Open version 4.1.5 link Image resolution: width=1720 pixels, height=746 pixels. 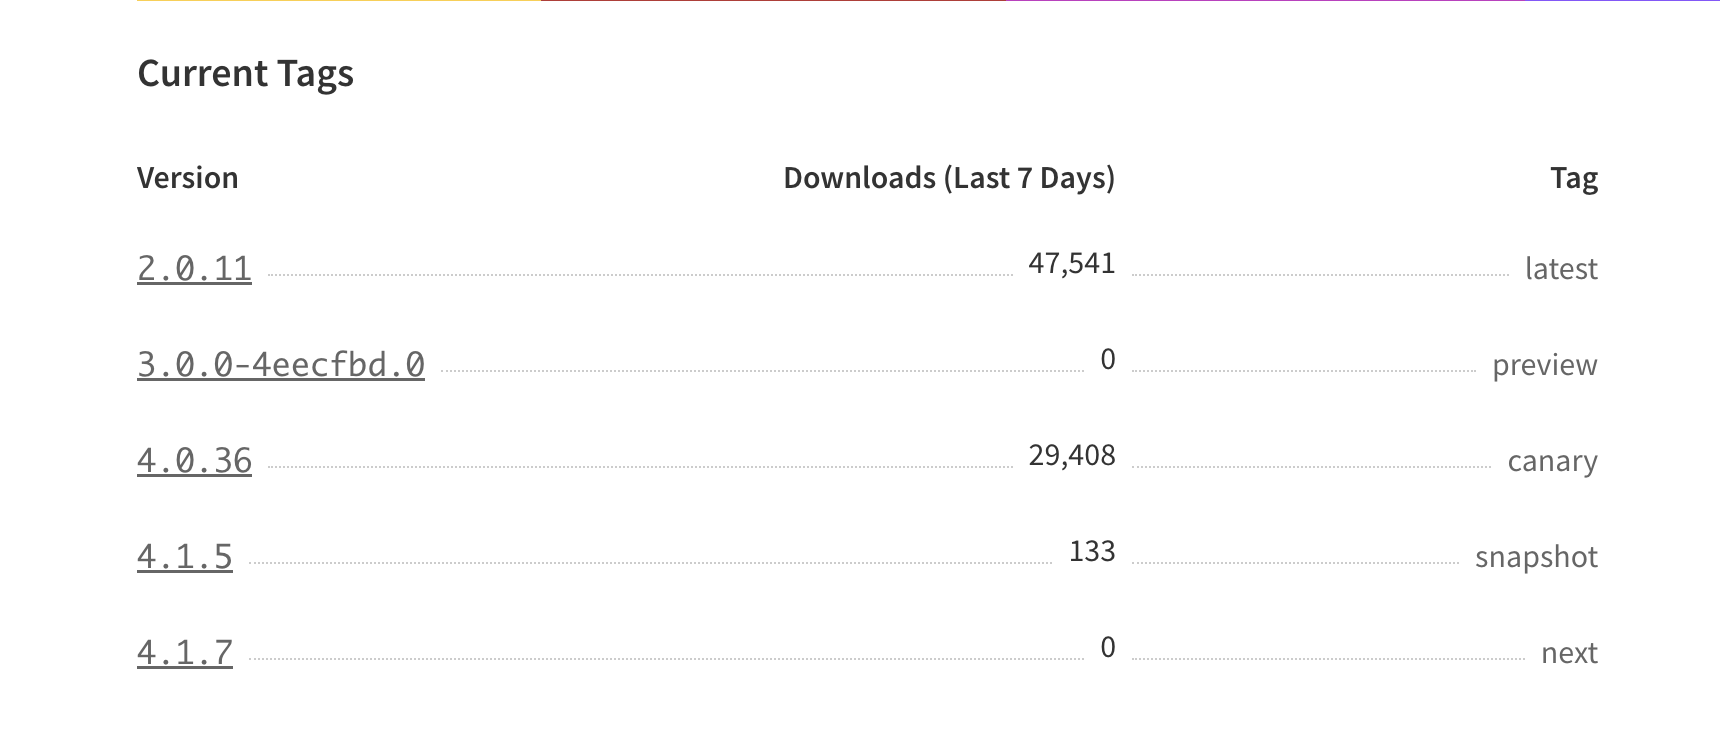[185, 556]
